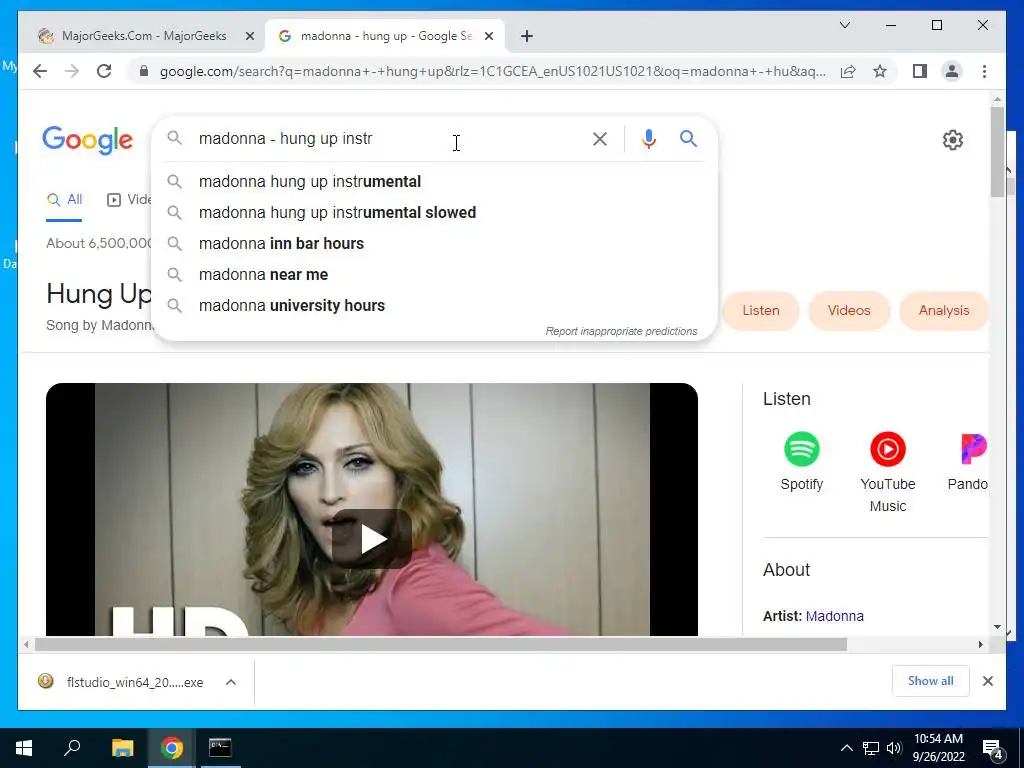
Task: Click Show all downloads button
Action: click(931, 681)
